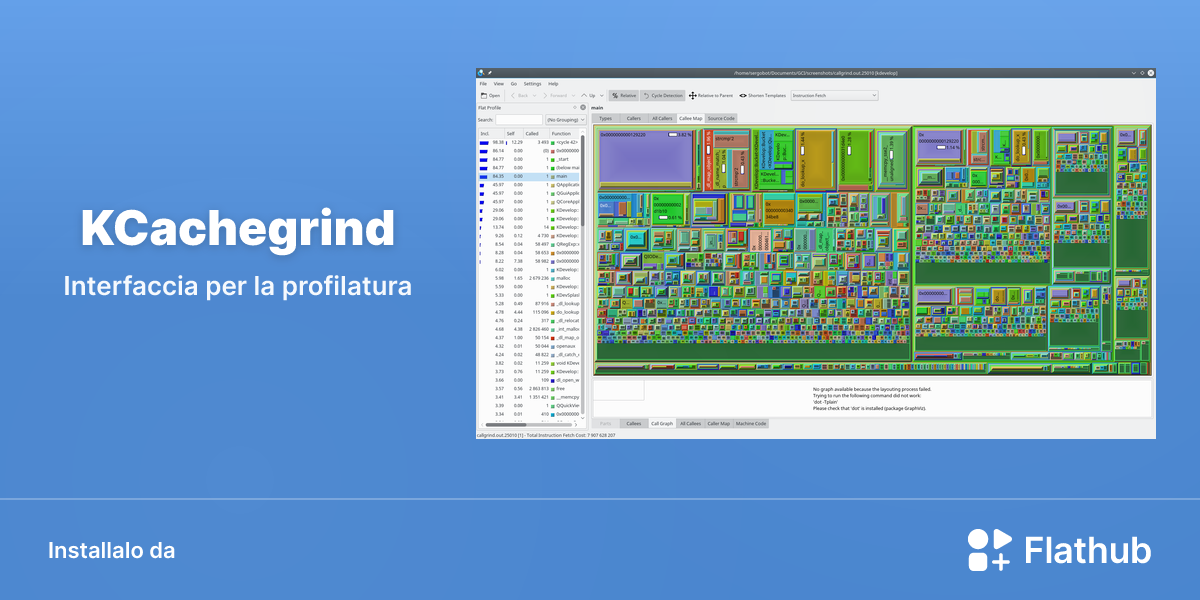
Task: Select the _start function row
Action: tap(528, 159)
